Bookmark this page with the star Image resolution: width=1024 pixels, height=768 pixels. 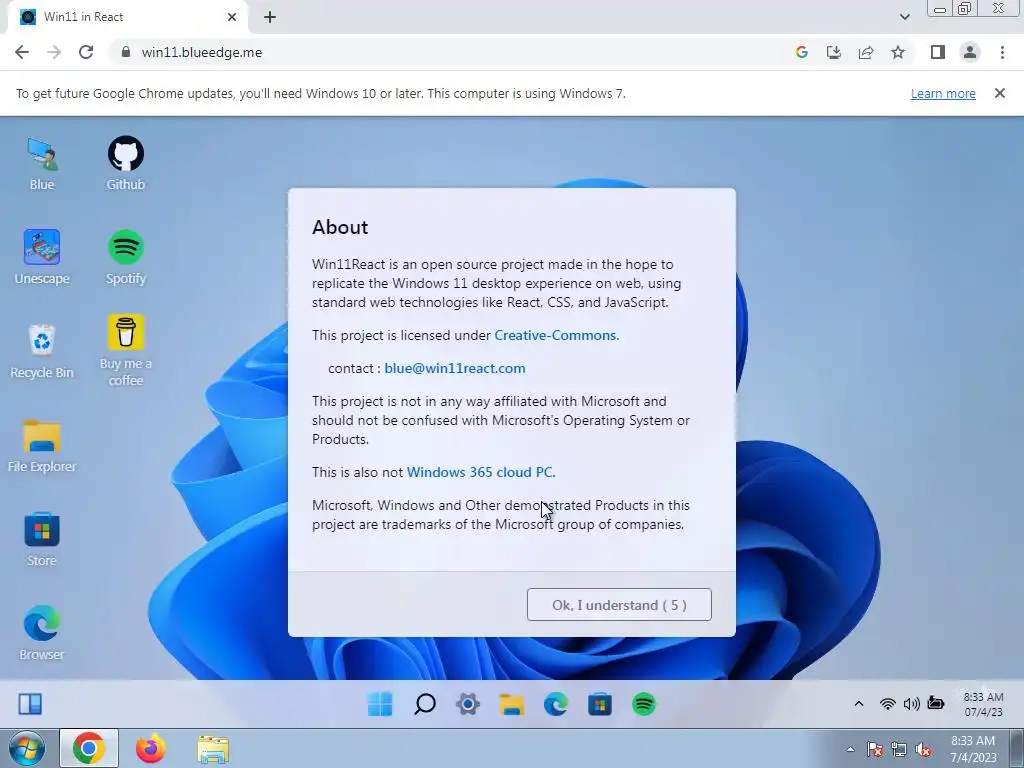[x=898, y=52]
